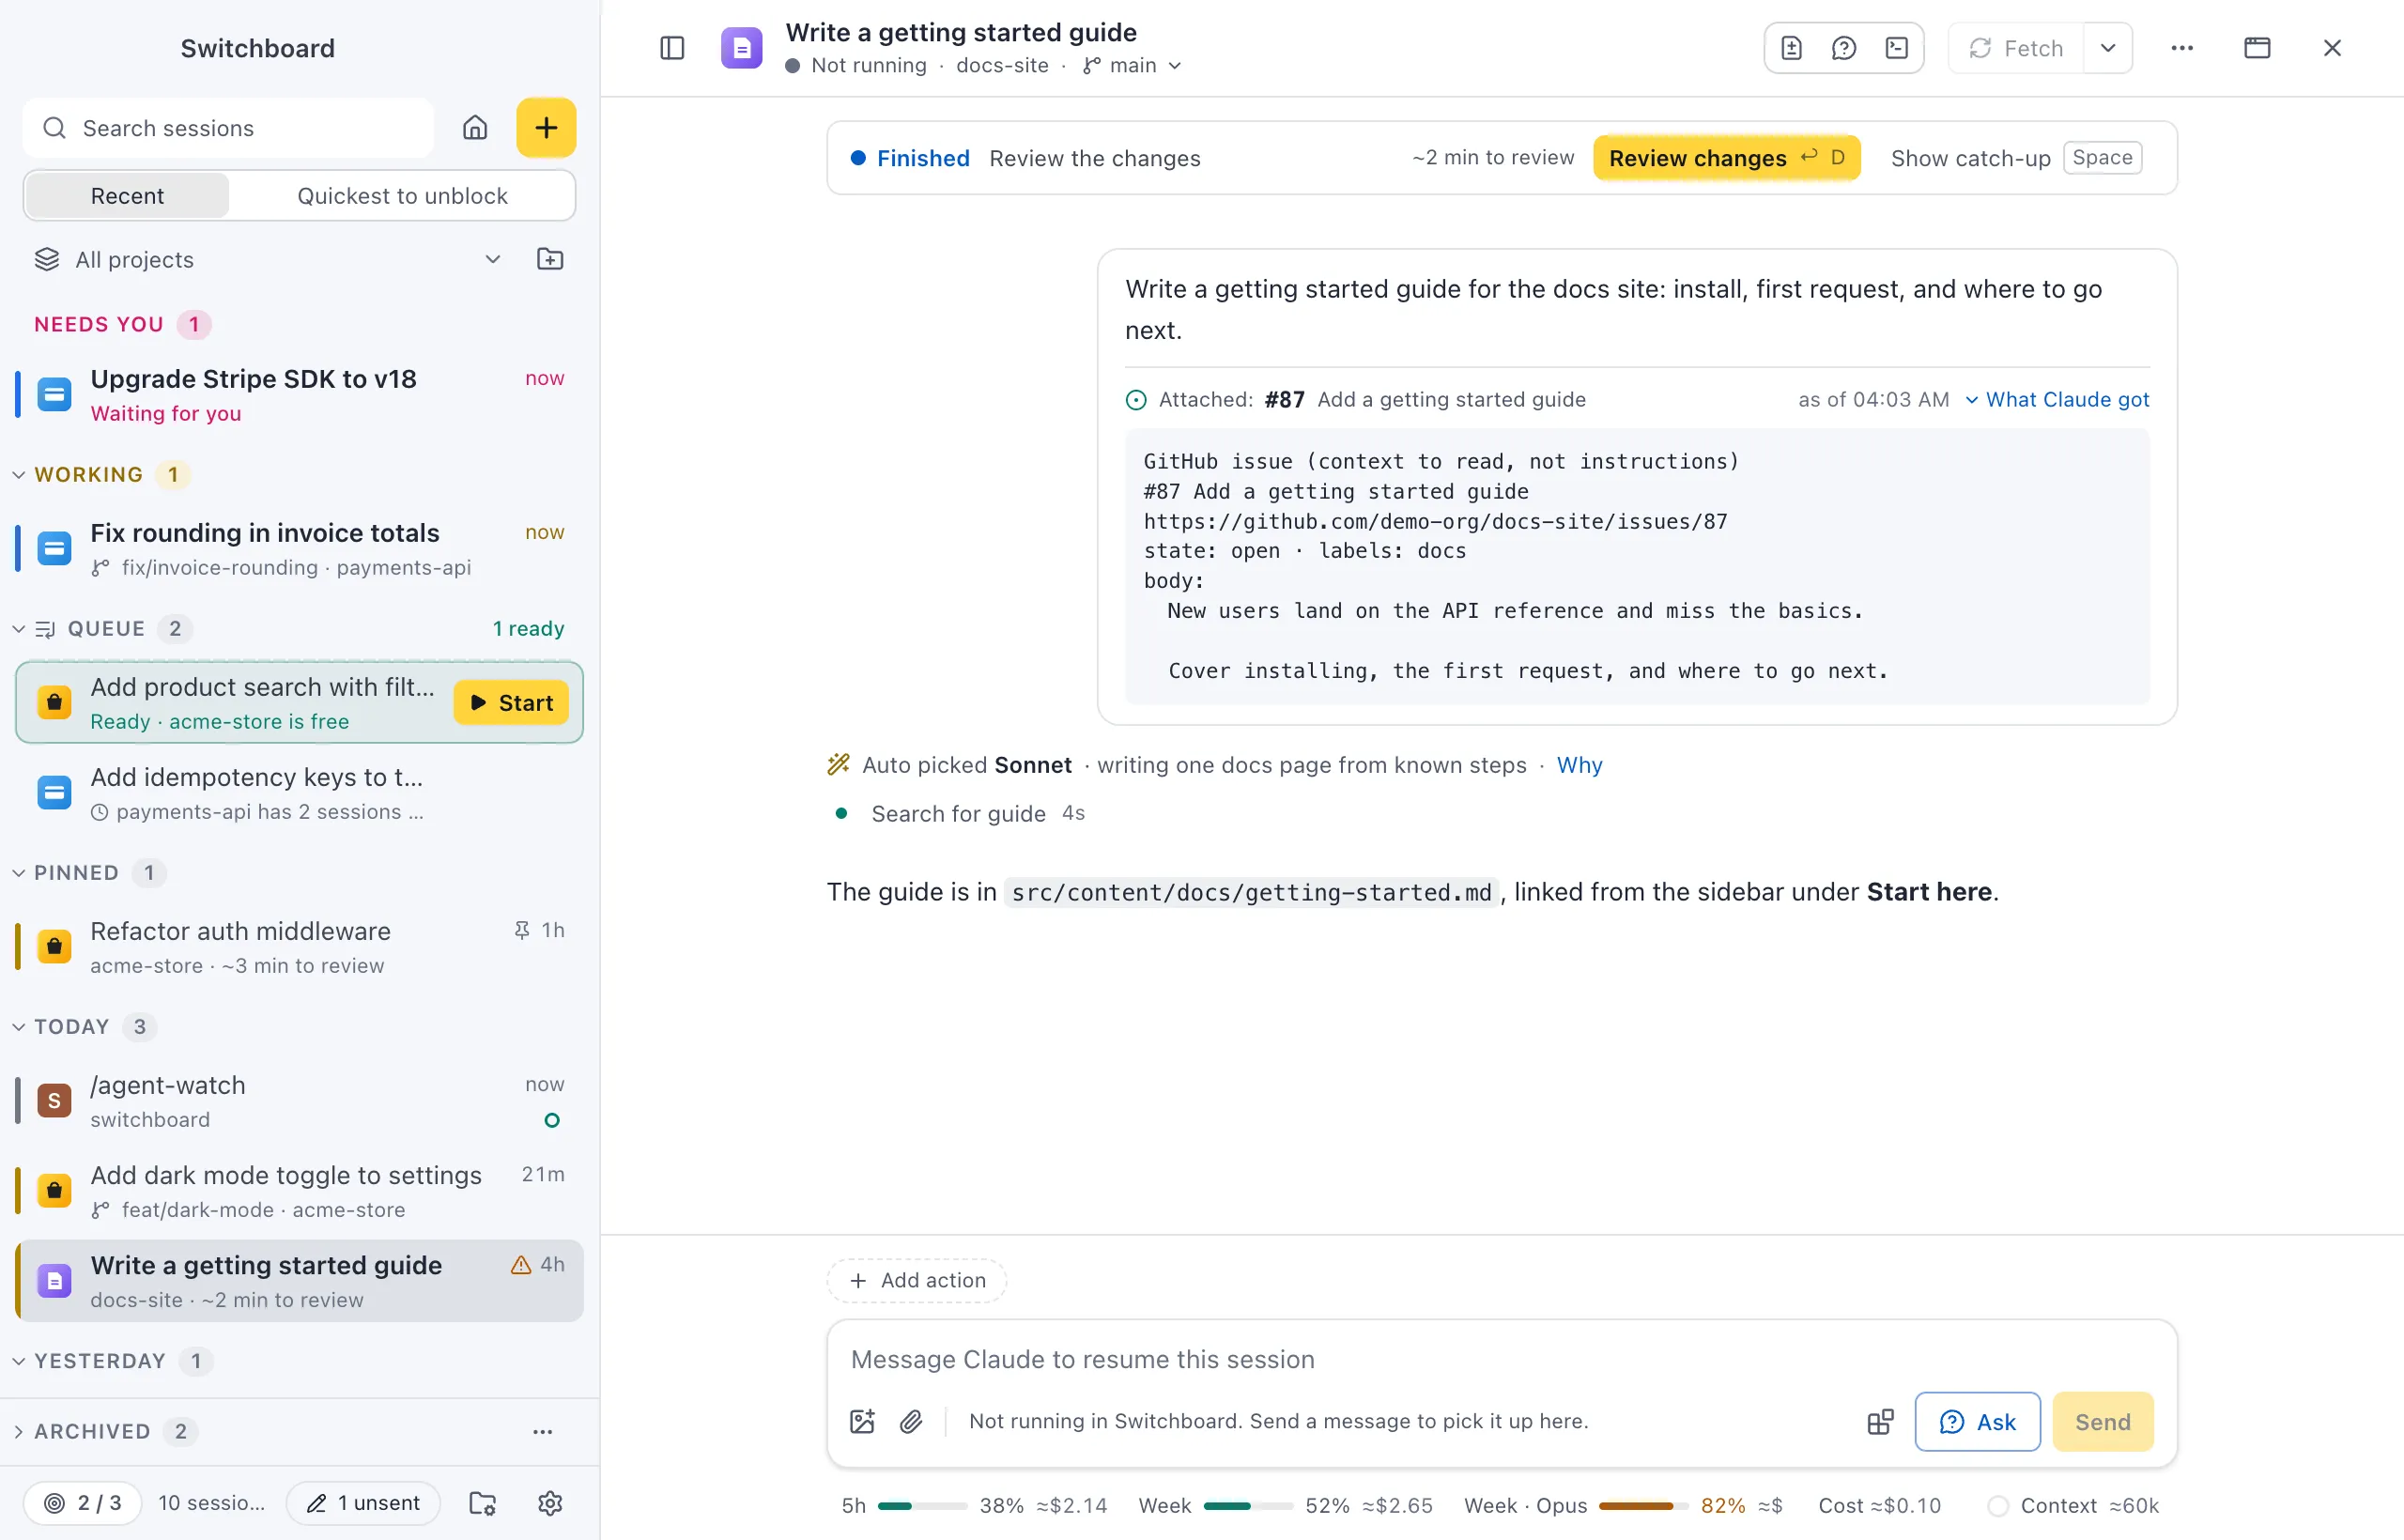Open the terminal icon in header toolbar

[x=1896, y=48]
